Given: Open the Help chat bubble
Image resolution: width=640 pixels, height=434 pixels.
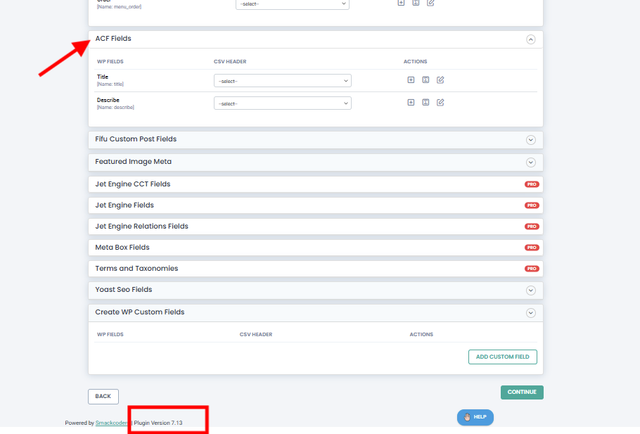Looking at the screenshot, I should coord(475,417).
